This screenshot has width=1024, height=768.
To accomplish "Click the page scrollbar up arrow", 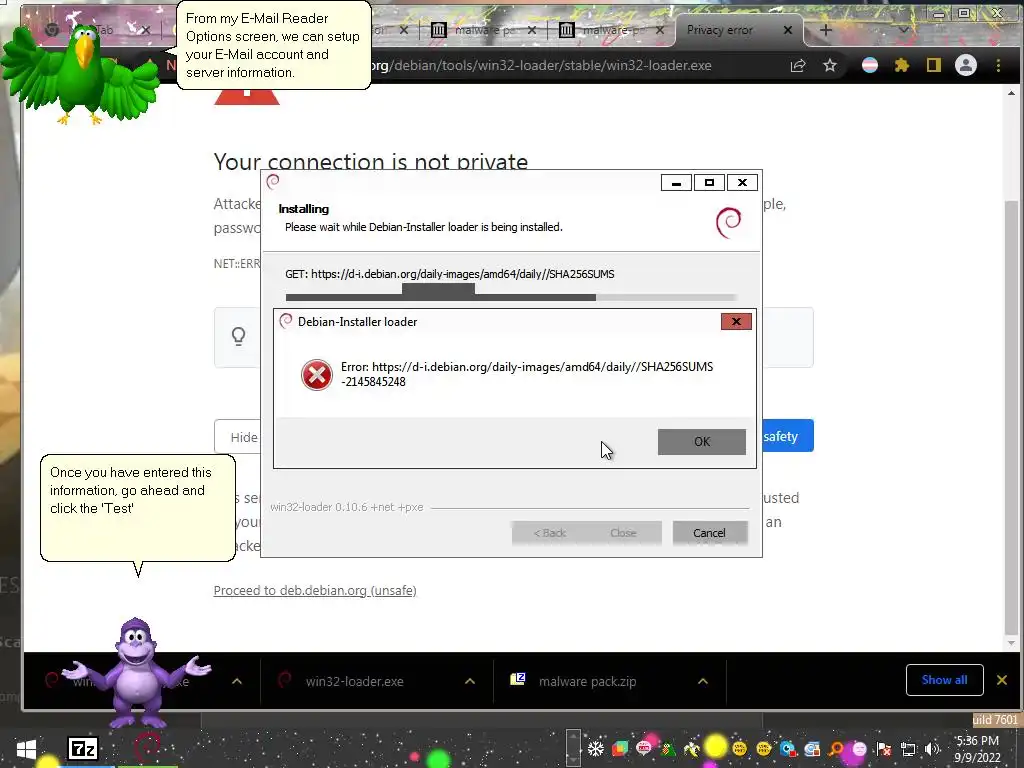I will (1011, 93).
